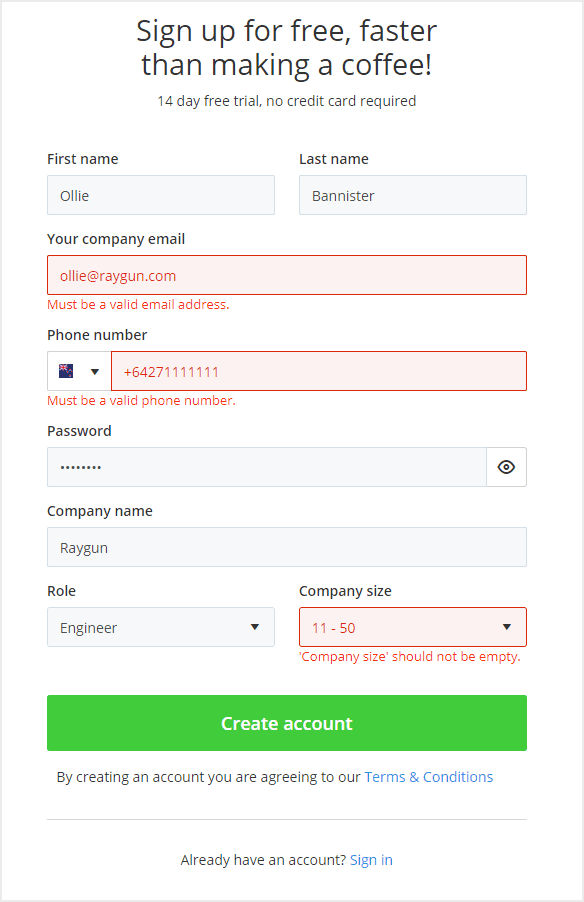Select the Sign in link

(x=371, y=859)
